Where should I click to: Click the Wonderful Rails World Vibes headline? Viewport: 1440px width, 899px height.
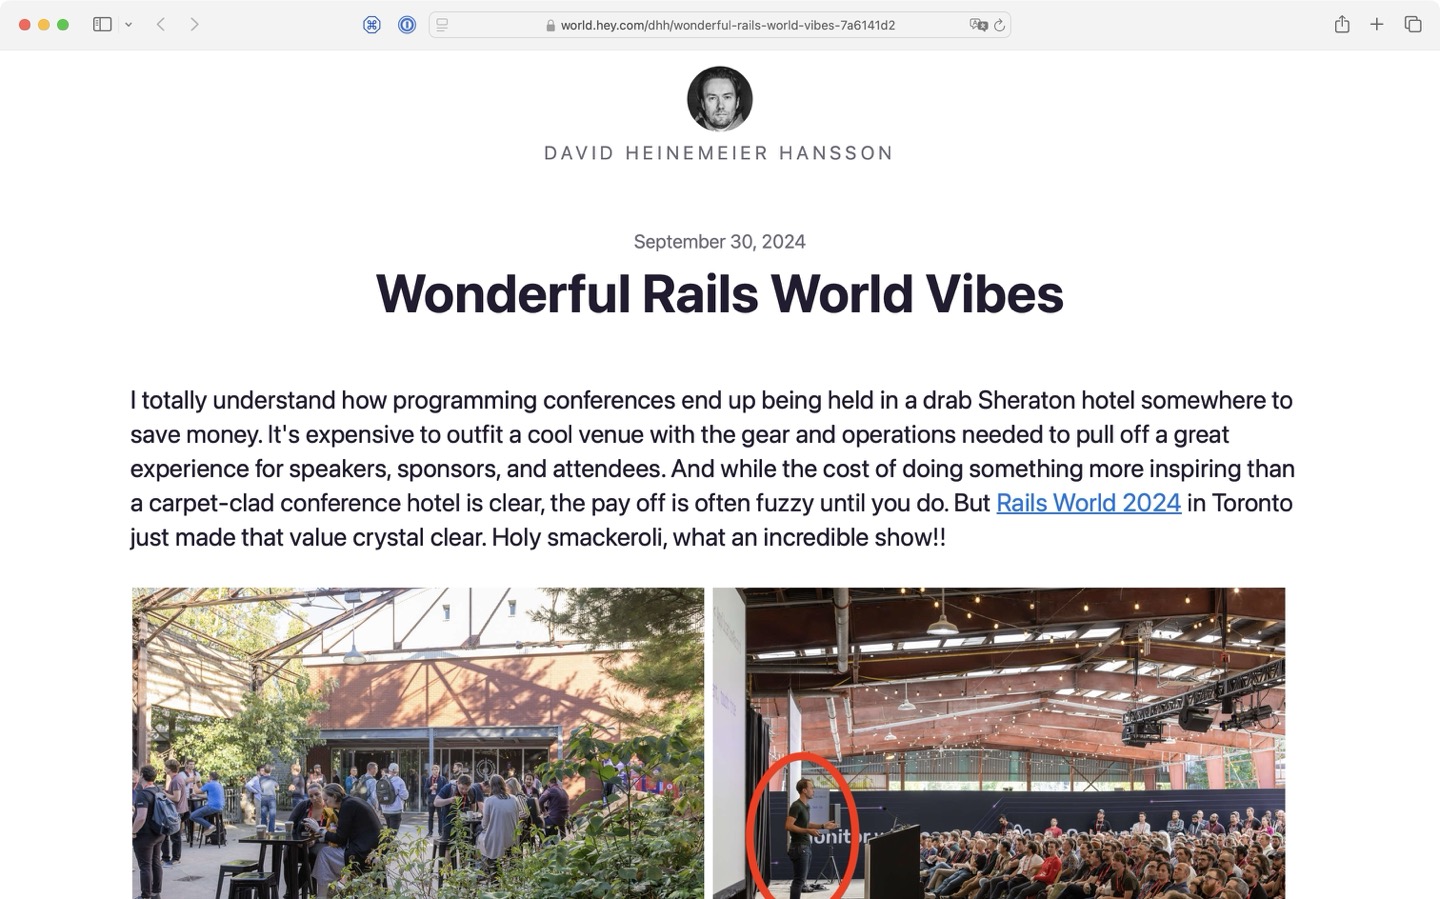(719, 294)
